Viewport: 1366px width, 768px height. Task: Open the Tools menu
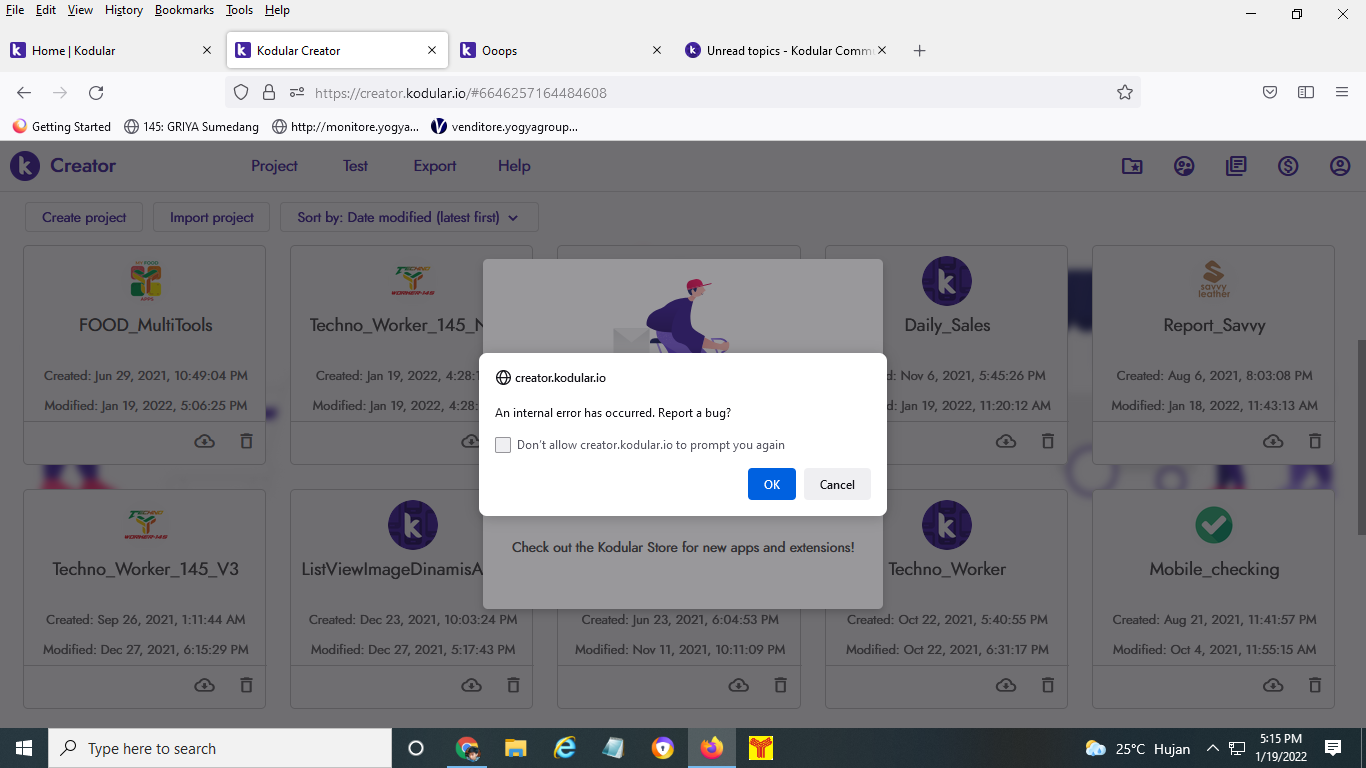[239, 10]
